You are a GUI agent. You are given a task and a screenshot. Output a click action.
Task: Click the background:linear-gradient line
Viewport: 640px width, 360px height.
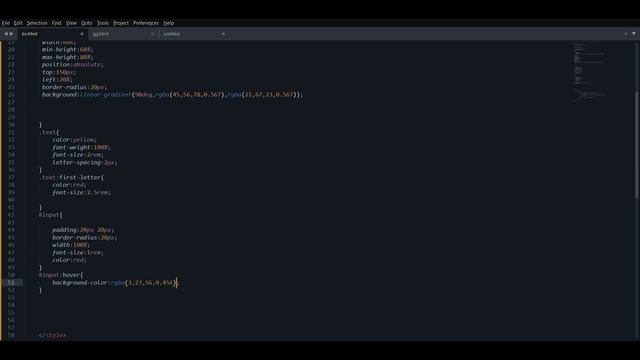(172, 95)
